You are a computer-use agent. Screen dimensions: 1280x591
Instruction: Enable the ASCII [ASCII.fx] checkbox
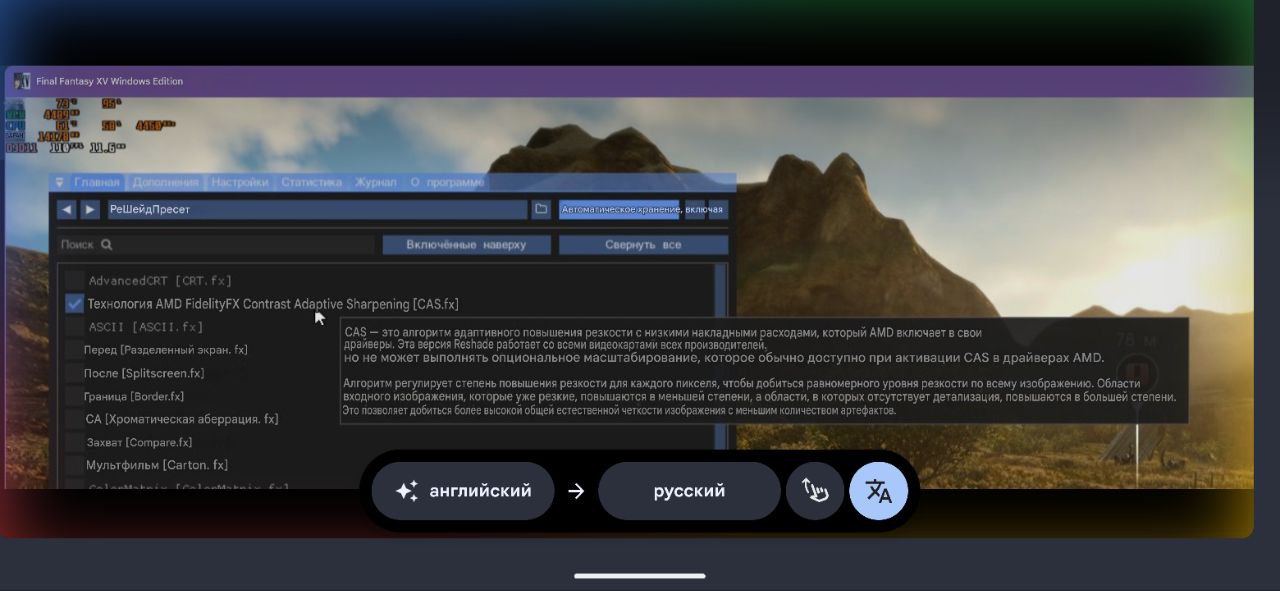(x=75, y=326)
